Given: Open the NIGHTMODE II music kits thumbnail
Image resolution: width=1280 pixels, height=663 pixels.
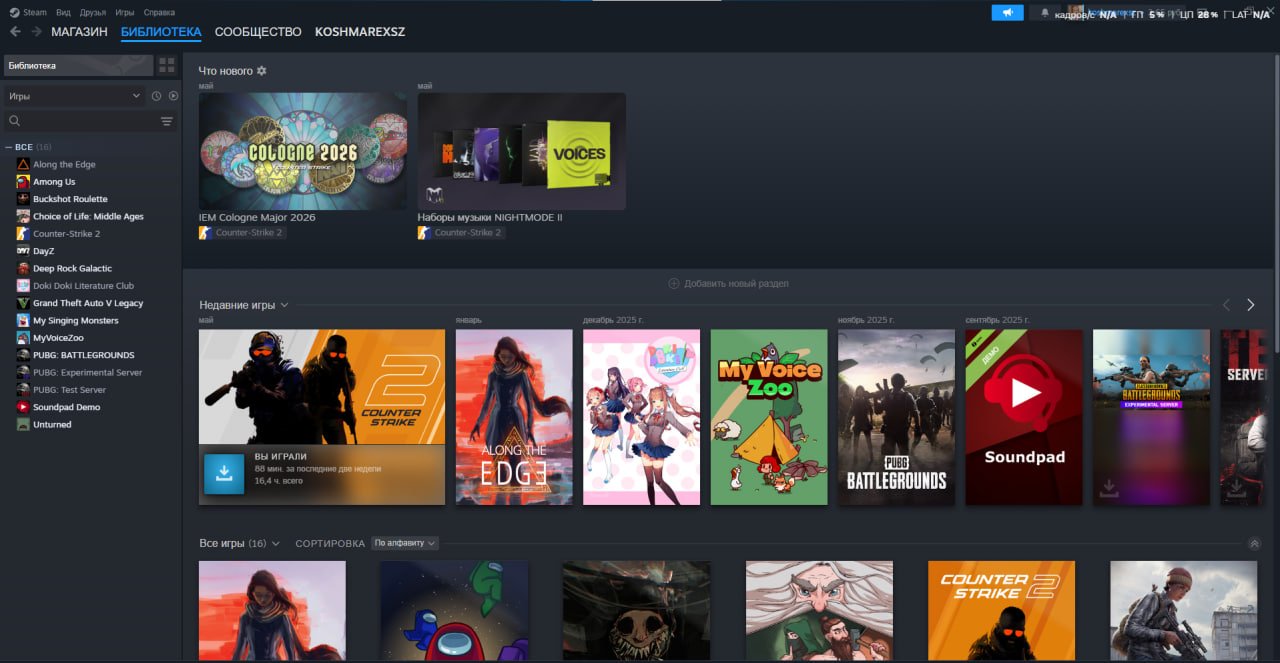Looking at the screenshot, I should click(522, 152).
